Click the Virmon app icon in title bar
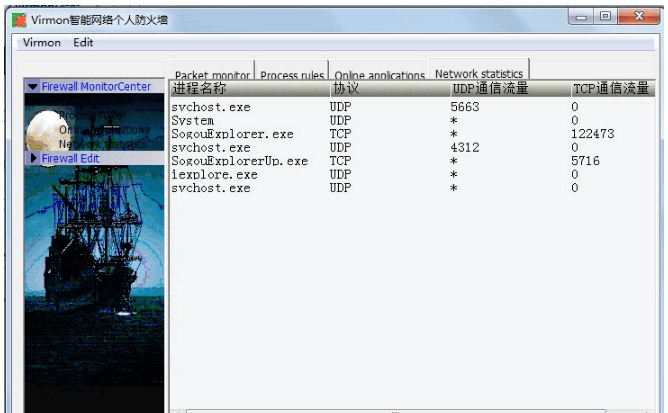The height and width of the screenshot is (413, 668). pyautogui.click(x=19, y=20)
